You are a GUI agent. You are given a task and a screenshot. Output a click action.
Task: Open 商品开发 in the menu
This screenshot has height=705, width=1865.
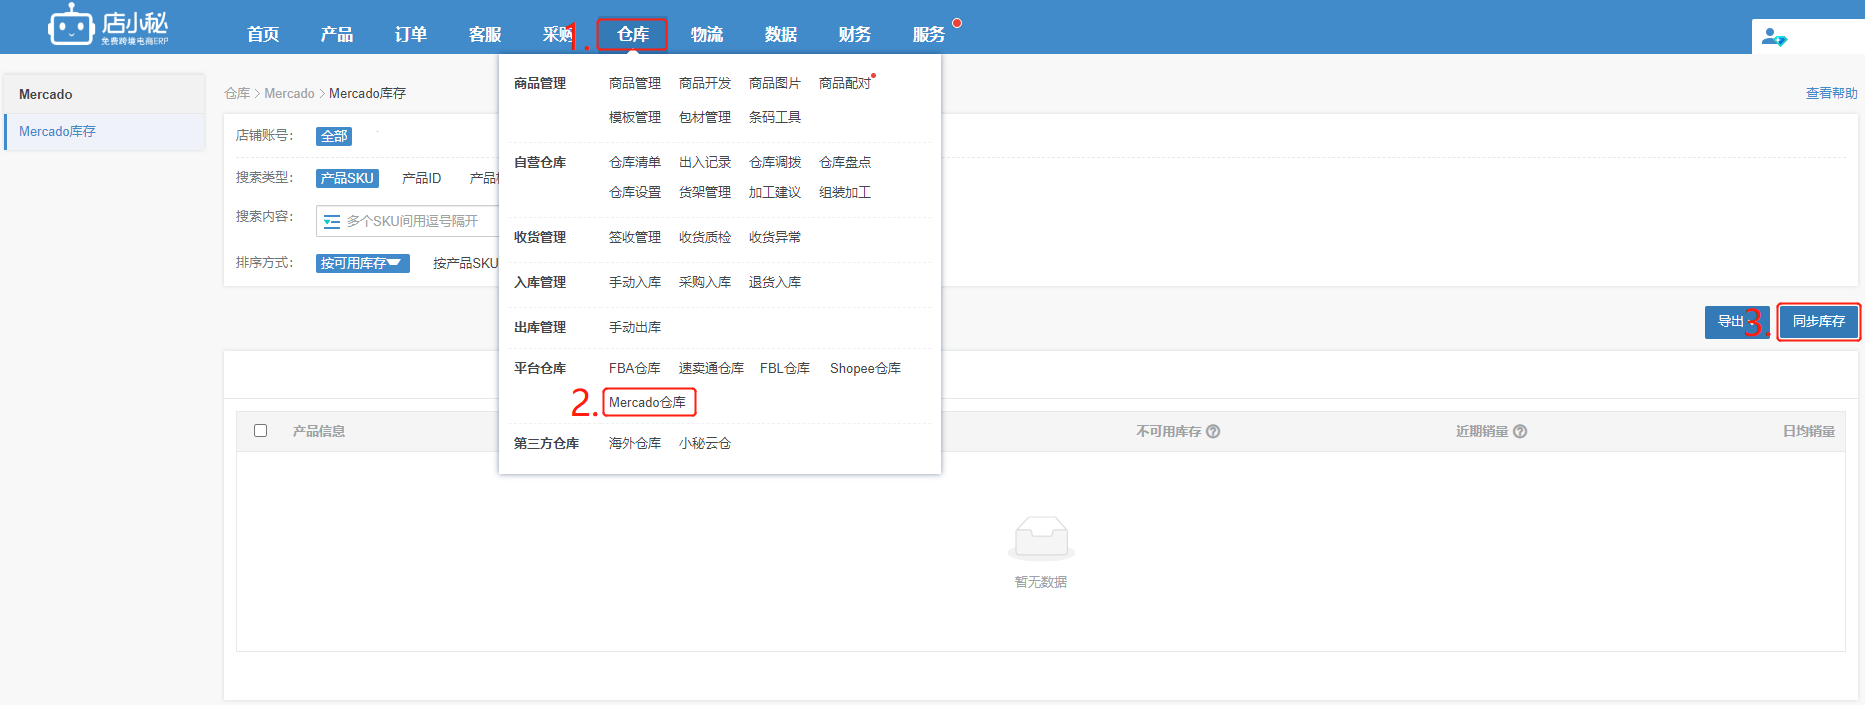[705, 83]
